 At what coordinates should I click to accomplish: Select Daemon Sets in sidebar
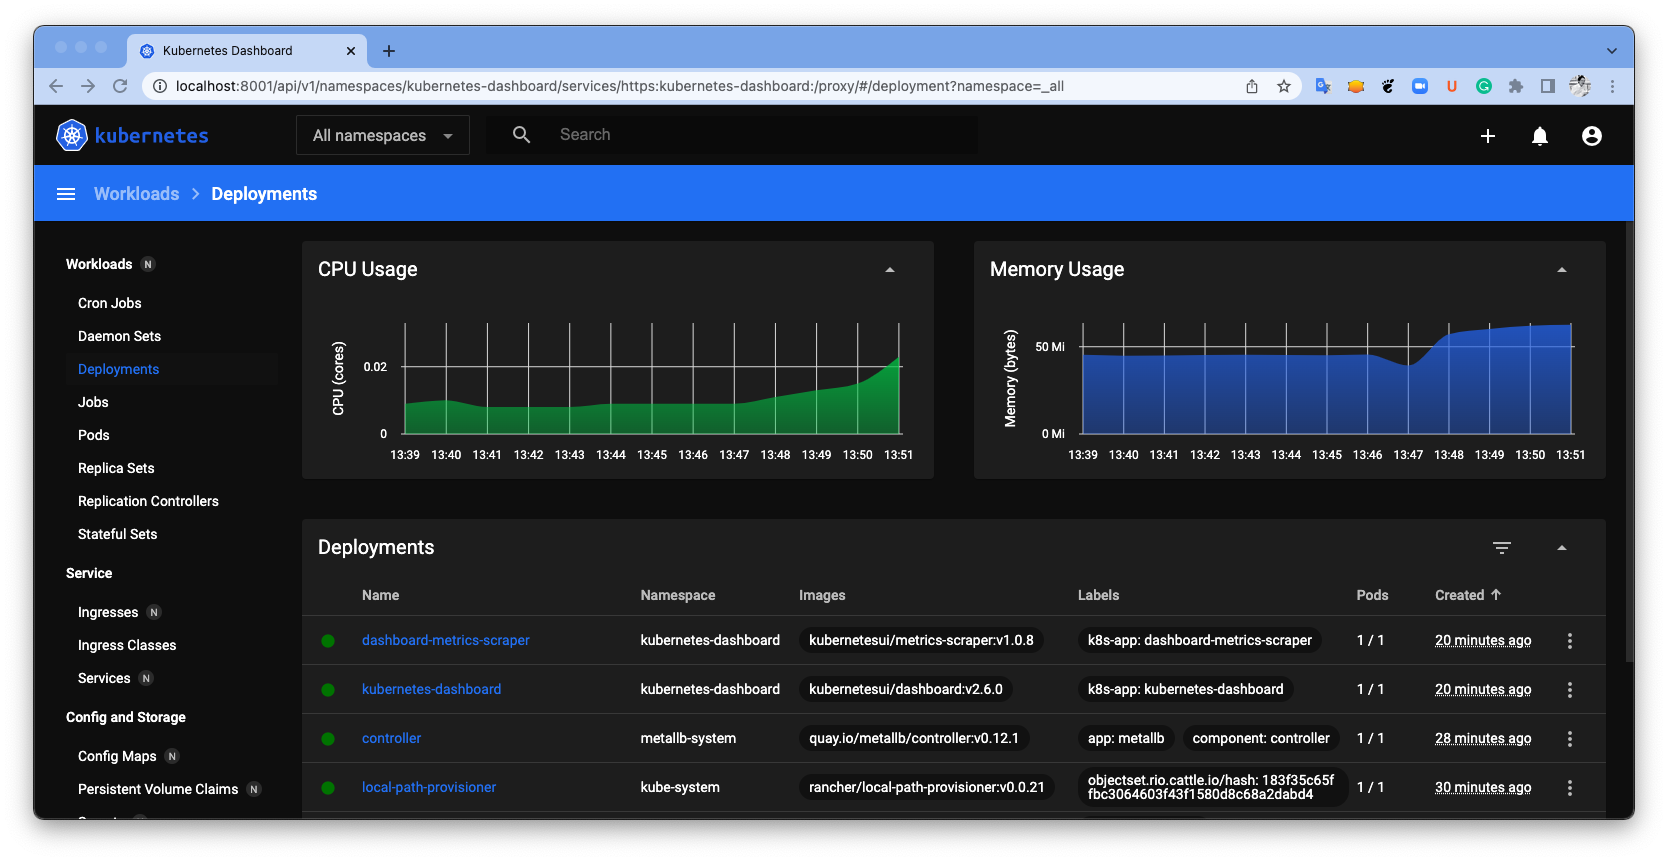[x=119, y=336]
